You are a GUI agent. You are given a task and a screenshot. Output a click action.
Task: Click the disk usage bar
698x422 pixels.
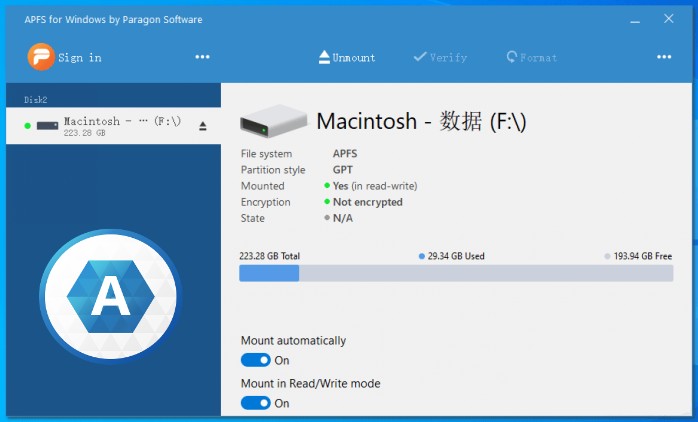click(456, 273)
